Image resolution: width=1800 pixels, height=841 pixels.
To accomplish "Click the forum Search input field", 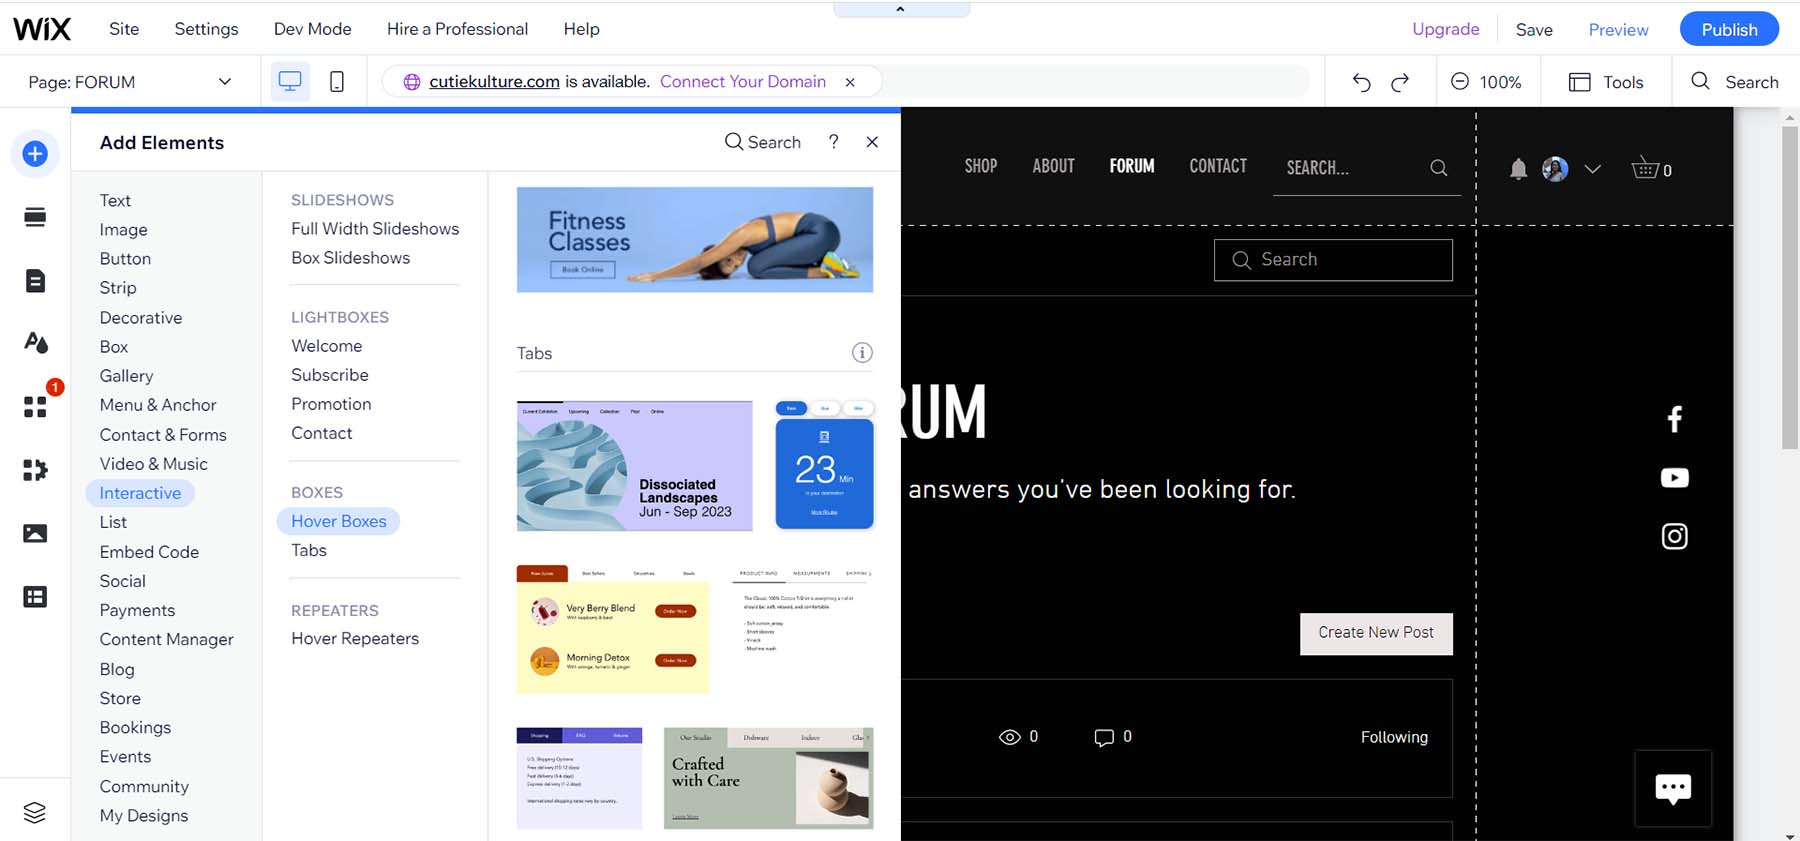I will [x=1333, y=260].
